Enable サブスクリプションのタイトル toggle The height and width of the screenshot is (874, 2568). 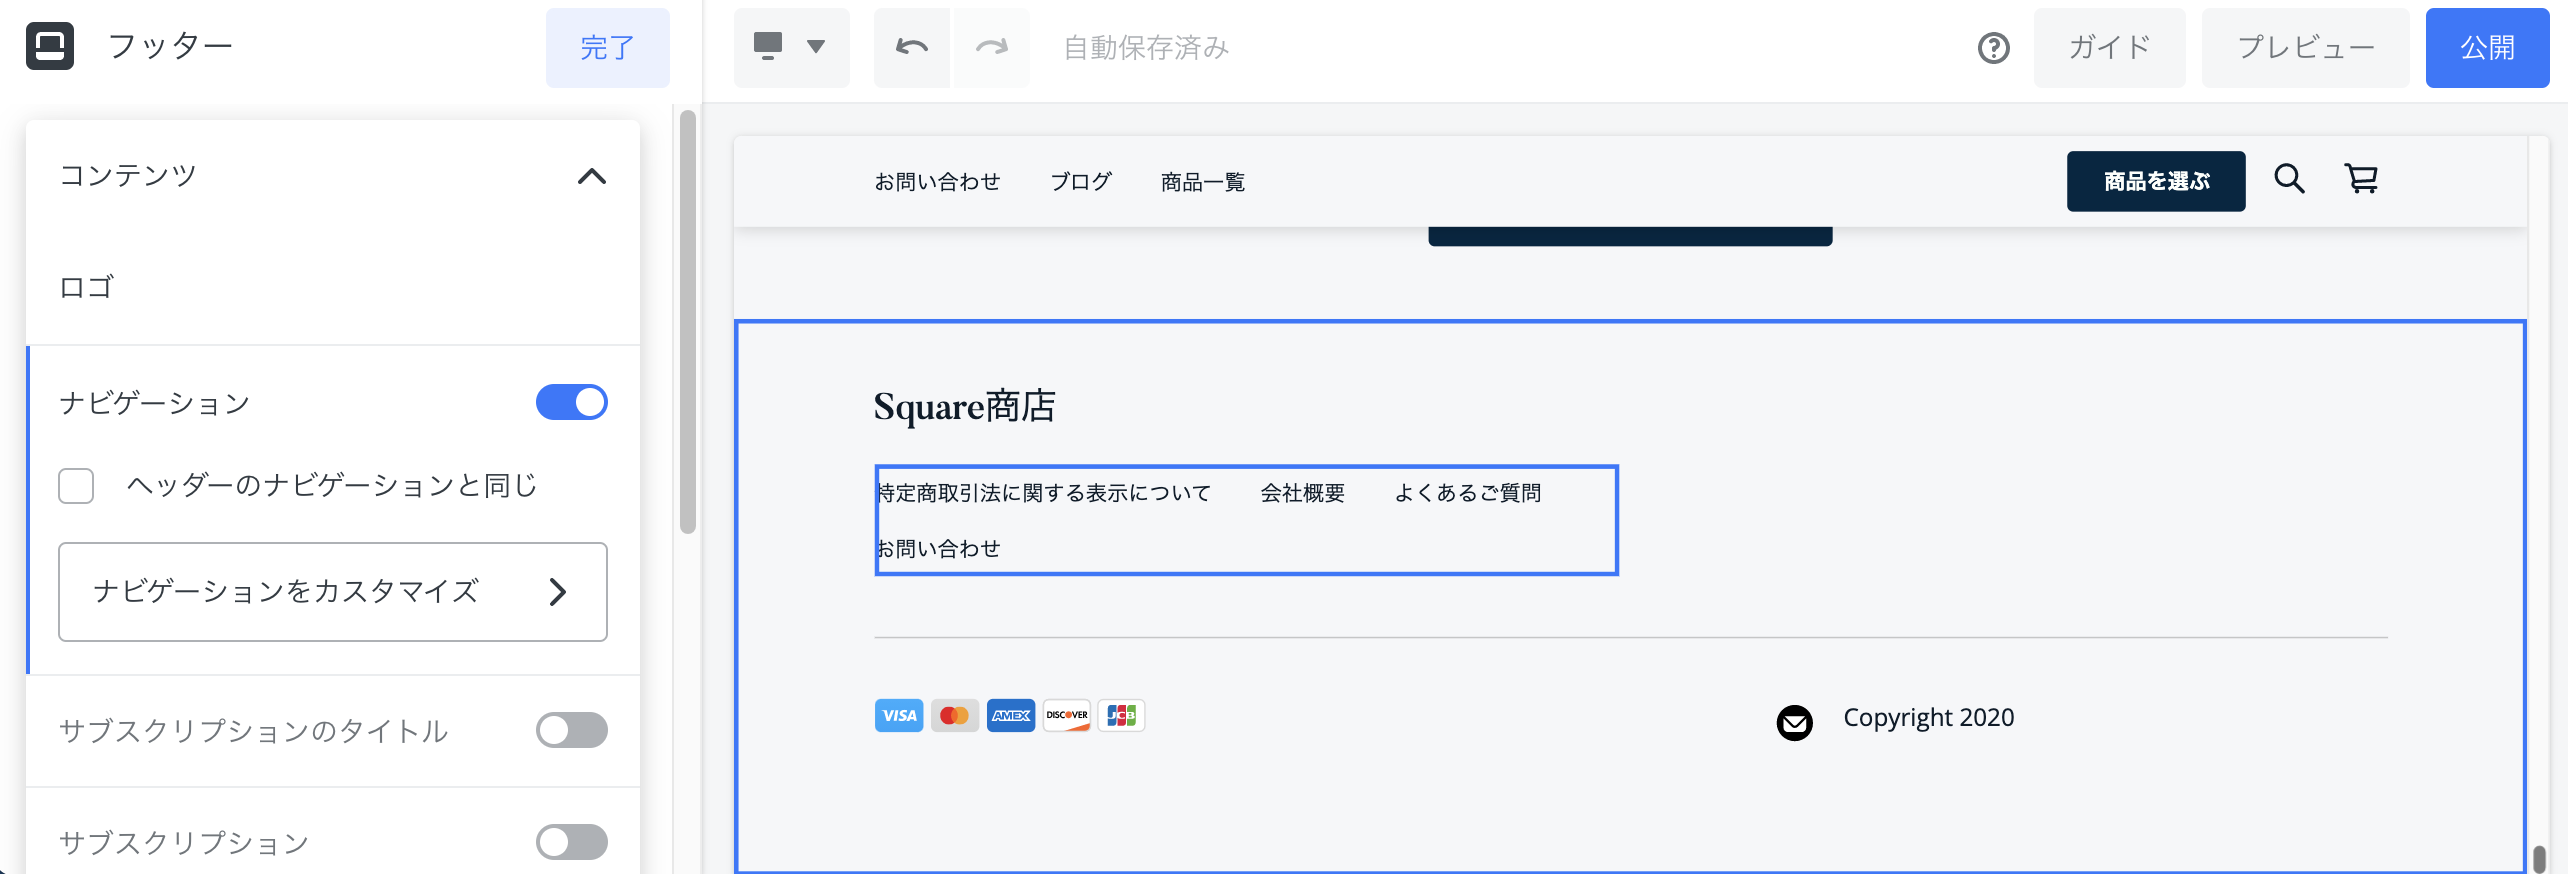click(x=571, y=730)
